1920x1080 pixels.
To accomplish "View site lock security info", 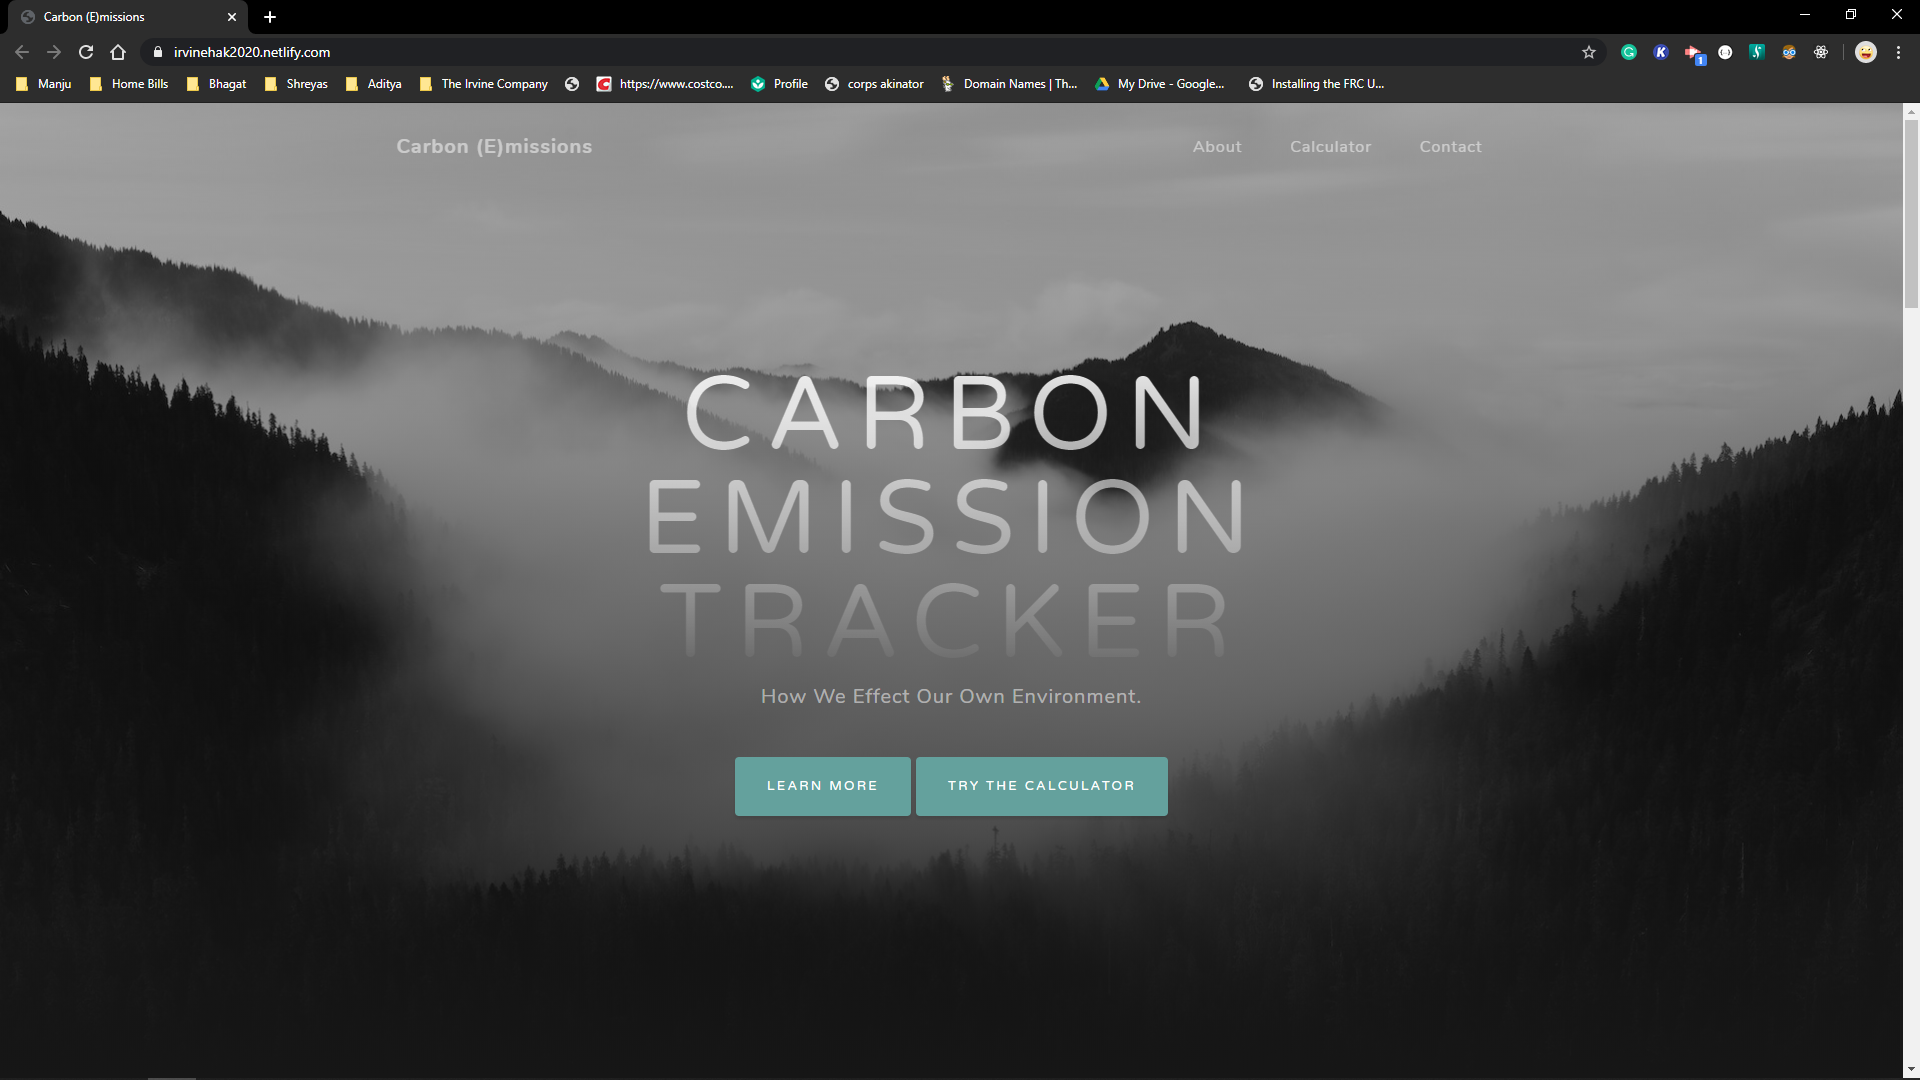I will [158, 52].
